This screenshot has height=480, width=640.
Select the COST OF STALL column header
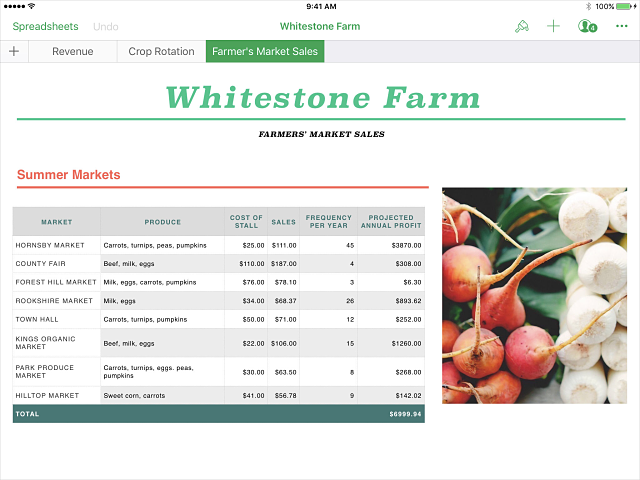pyautogui.click(x=246, y=222)
